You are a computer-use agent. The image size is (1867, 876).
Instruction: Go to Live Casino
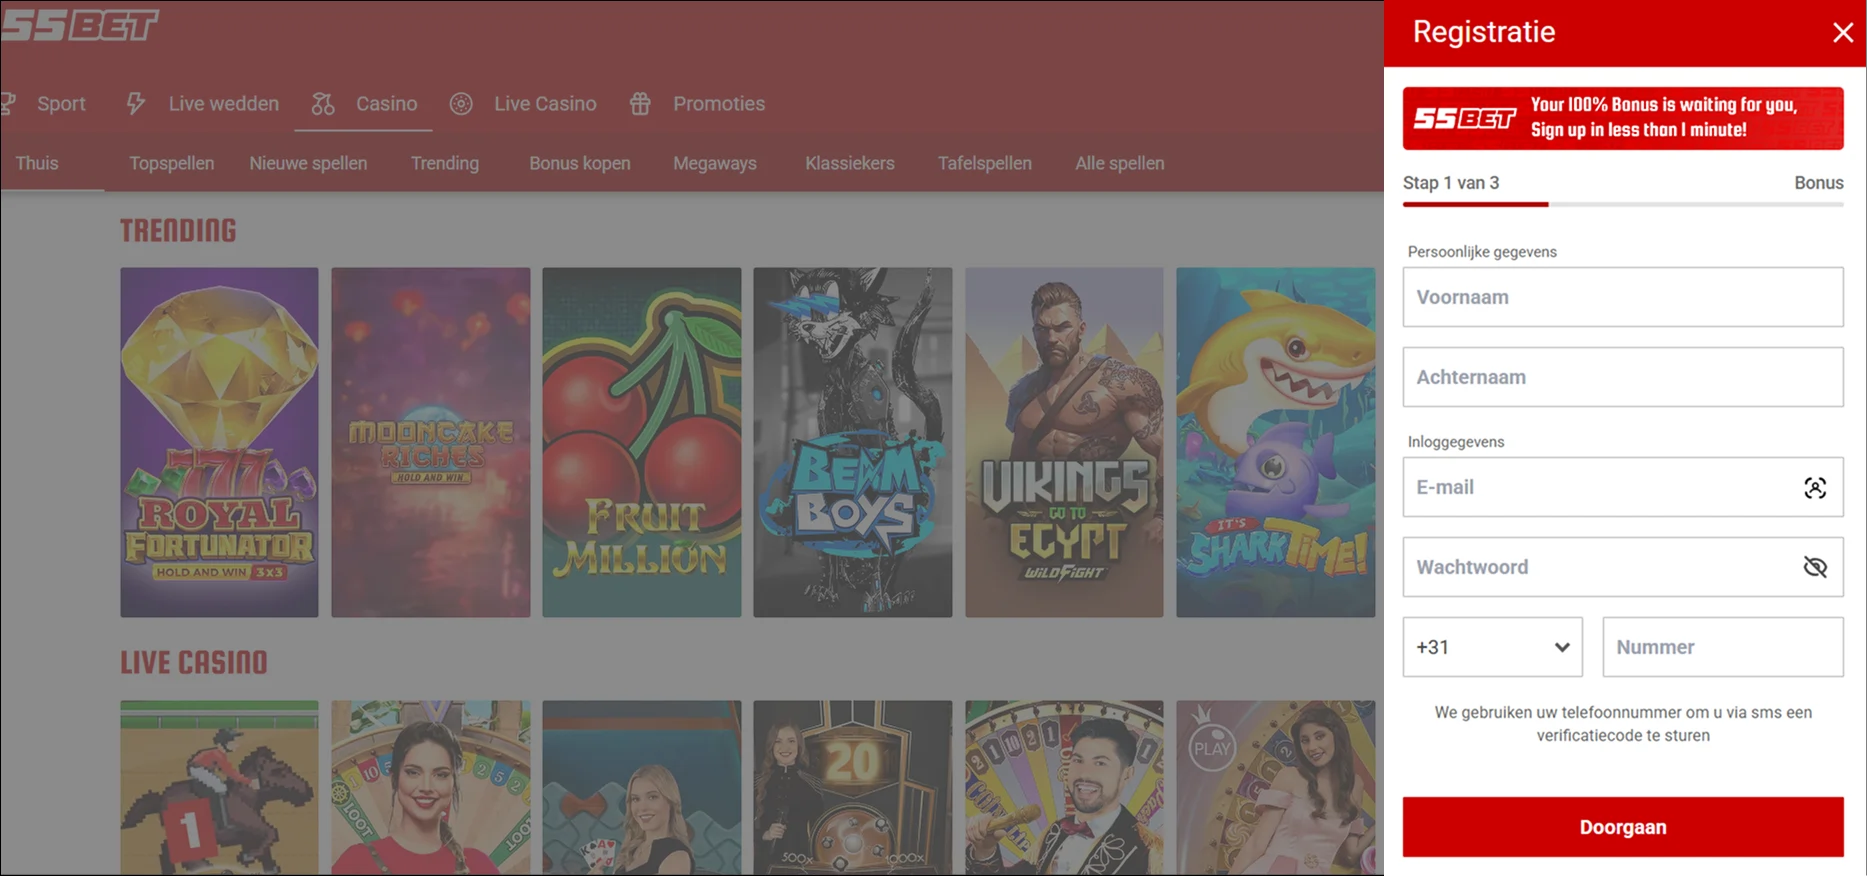pos(545,103)
